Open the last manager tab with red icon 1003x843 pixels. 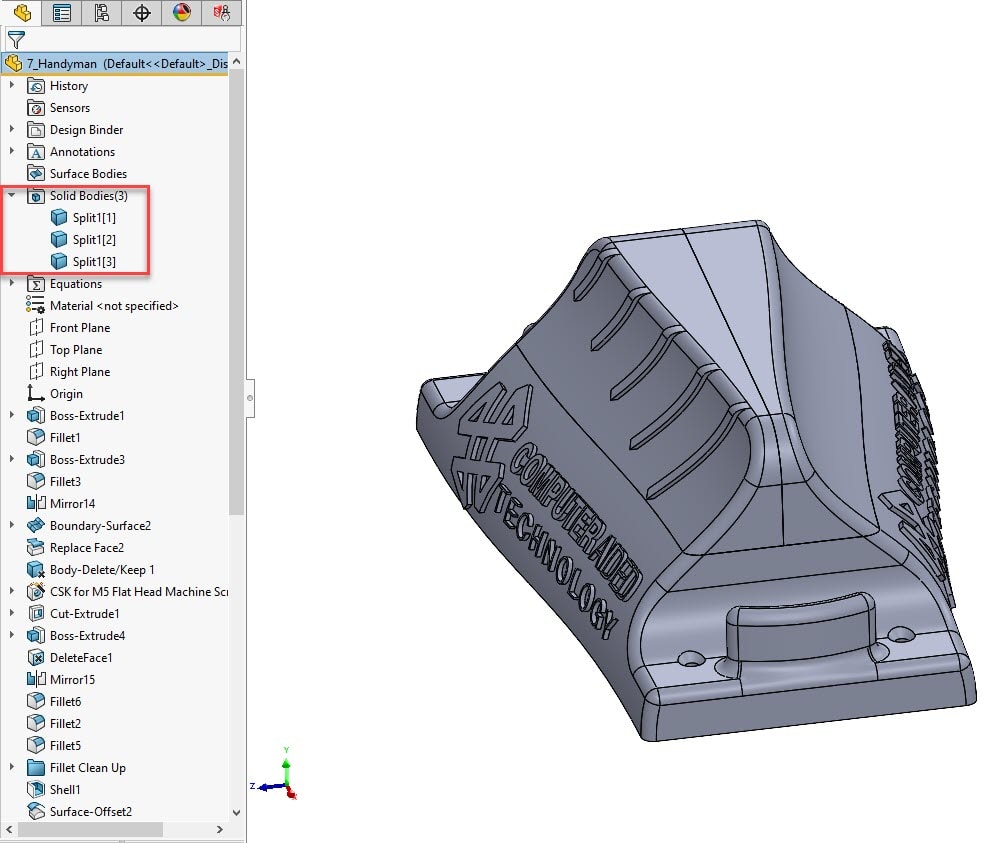pos(221,13)
